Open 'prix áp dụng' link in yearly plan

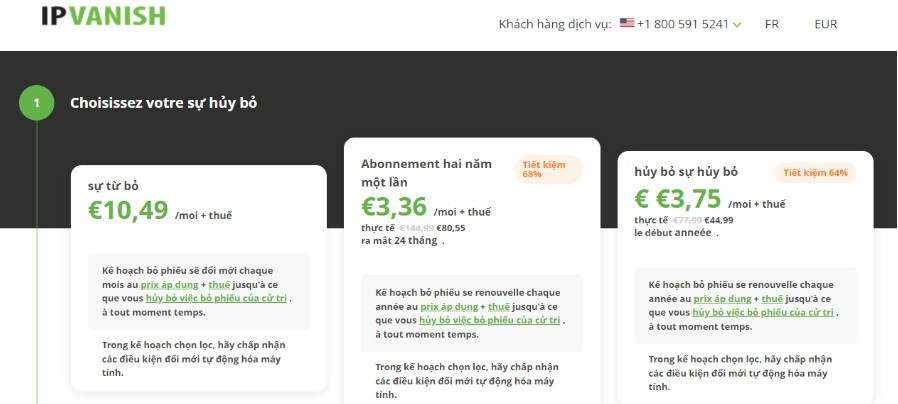722,299
